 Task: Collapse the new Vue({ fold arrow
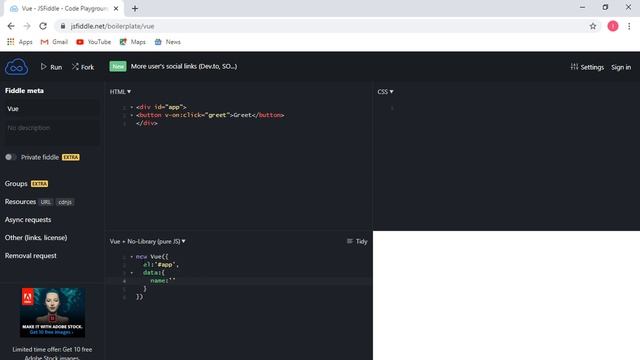click(x=131, y=257)
